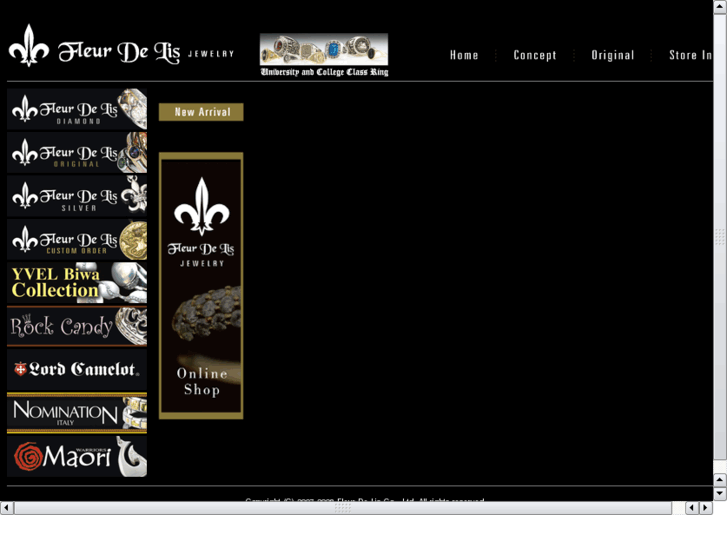This screenshot has width=727, height=545.
Task: Open the Nomination Italy brand banner
Action: 77,413
